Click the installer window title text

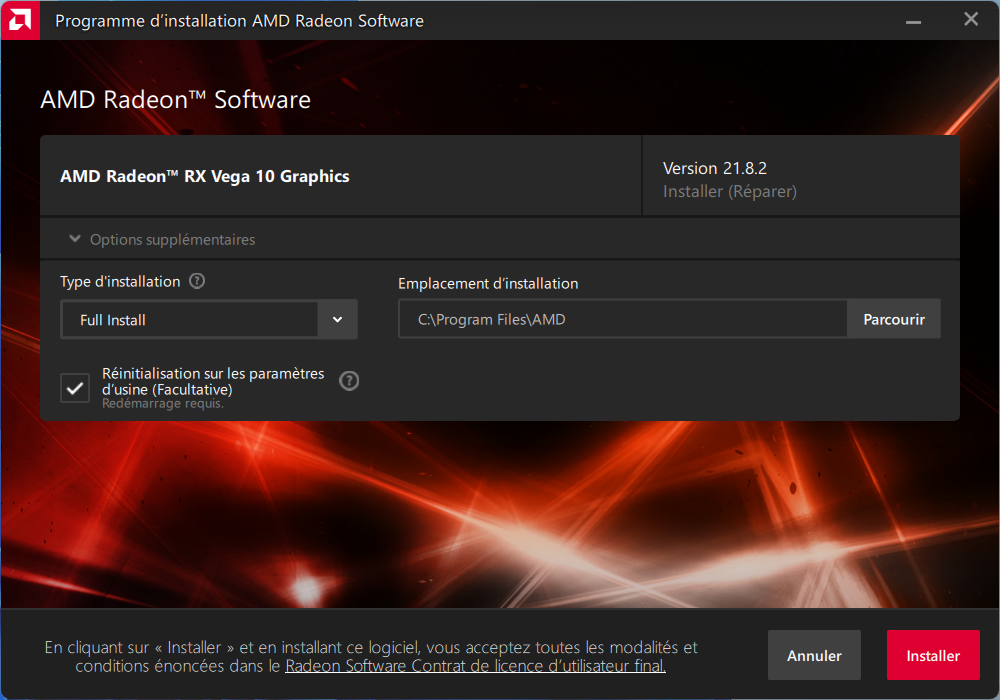pyautogui.click(x=239, y=21)
